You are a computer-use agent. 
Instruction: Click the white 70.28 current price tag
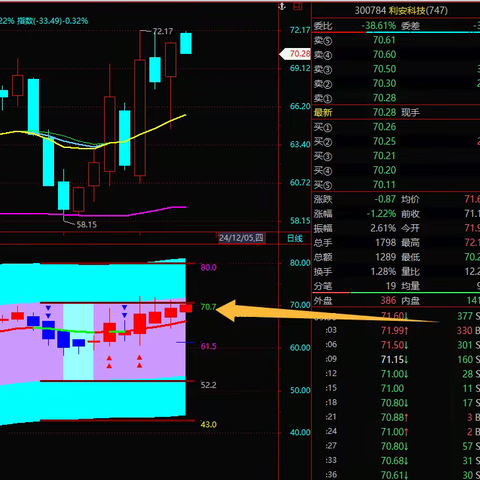295,54
